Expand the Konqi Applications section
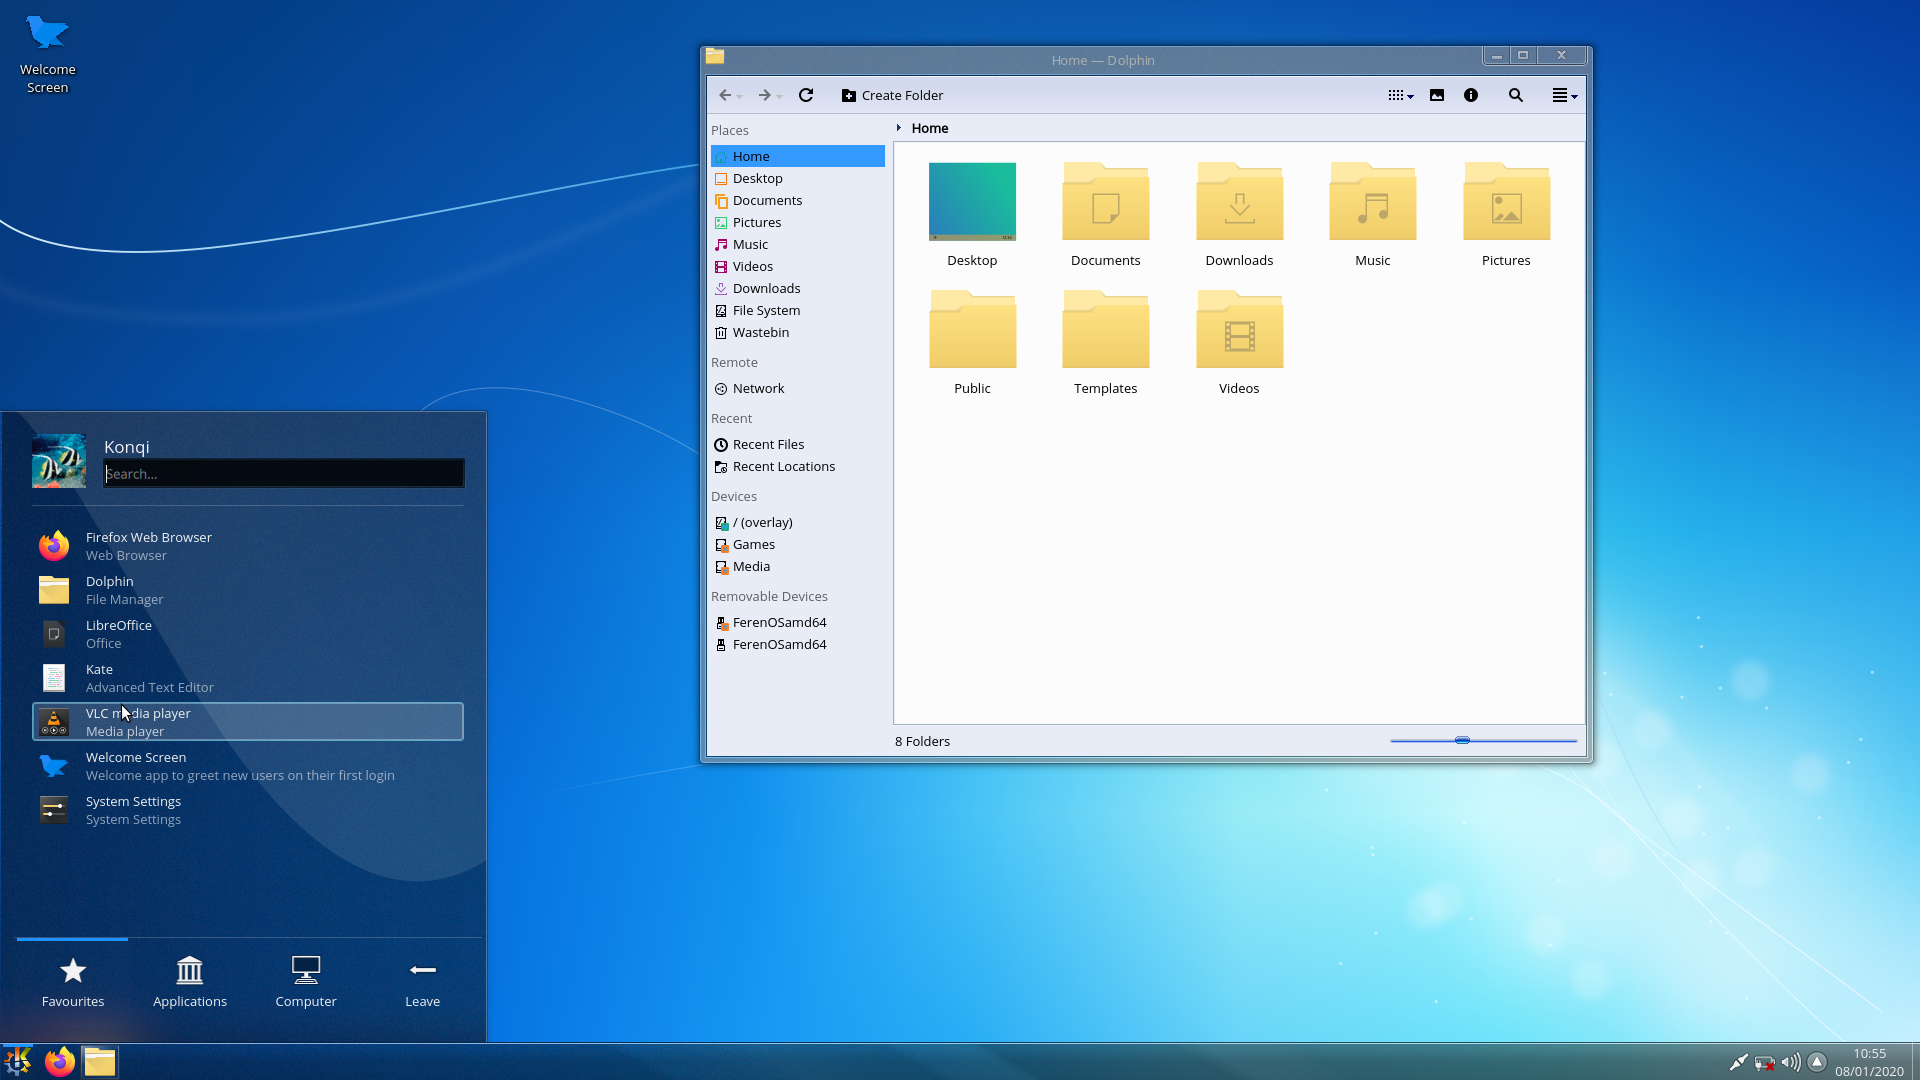The image size is (1920, 1080). 189,980
